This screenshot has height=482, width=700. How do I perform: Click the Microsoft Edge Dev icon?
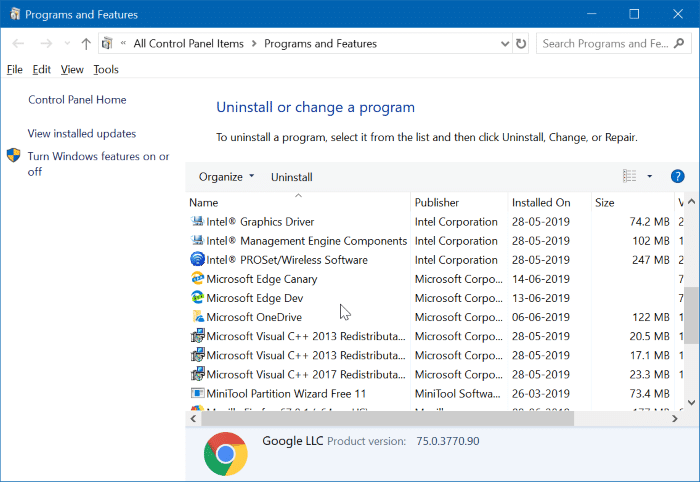point(197,298)
